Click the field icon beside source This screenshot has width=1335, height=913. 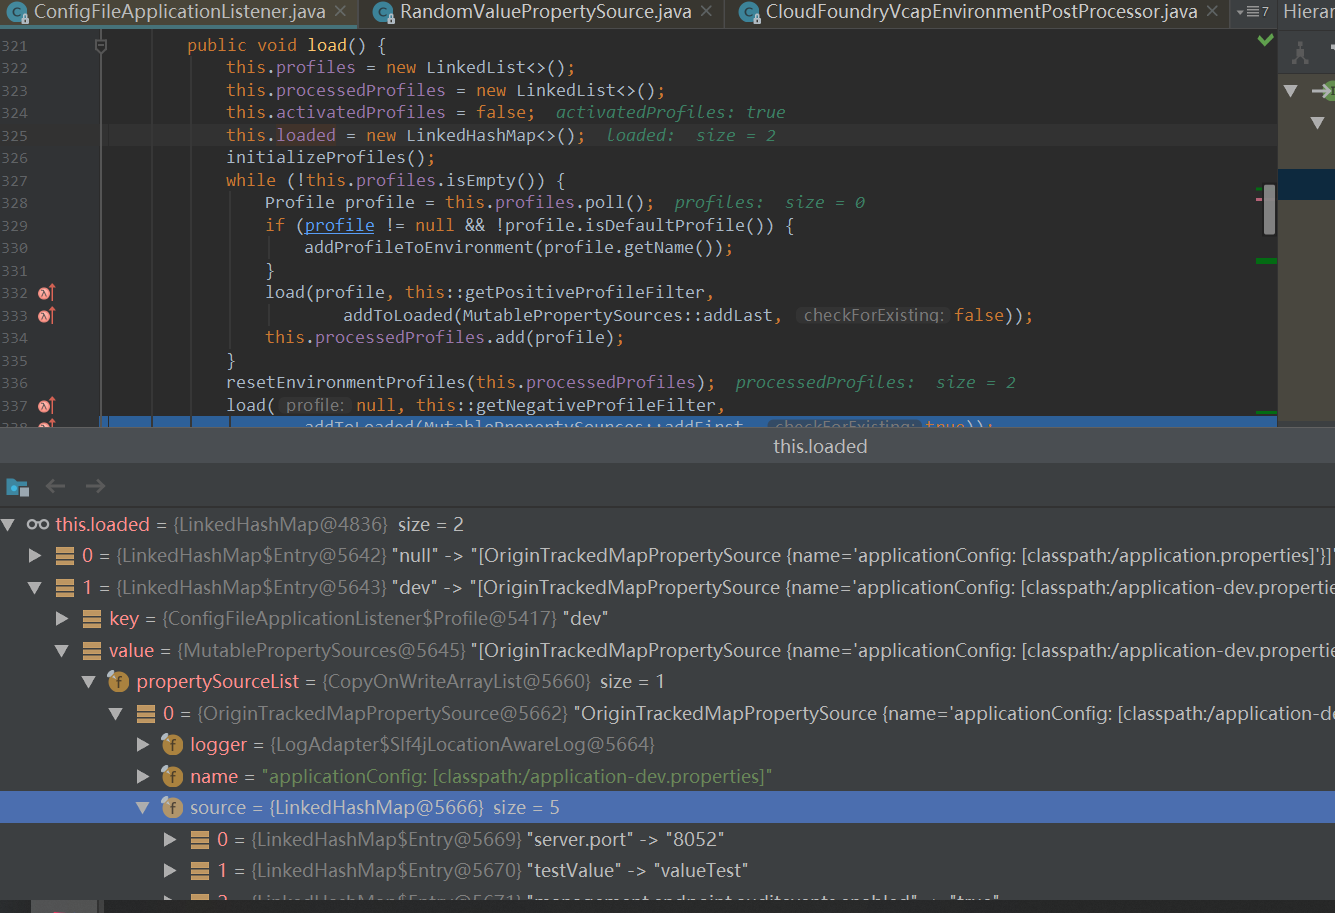coord(172,808)
